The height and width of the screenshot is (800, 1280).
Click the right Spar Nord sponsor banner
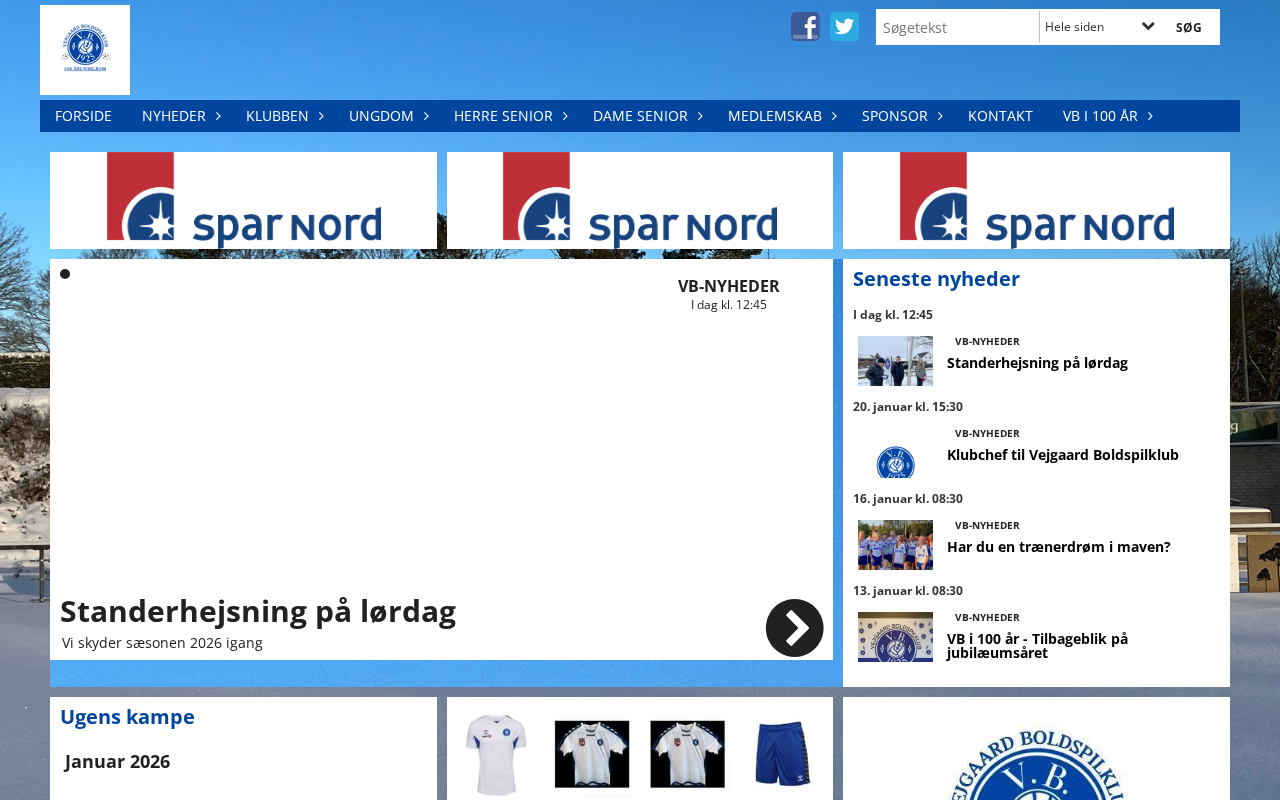pyautogui.click(x=1036, y=200)
